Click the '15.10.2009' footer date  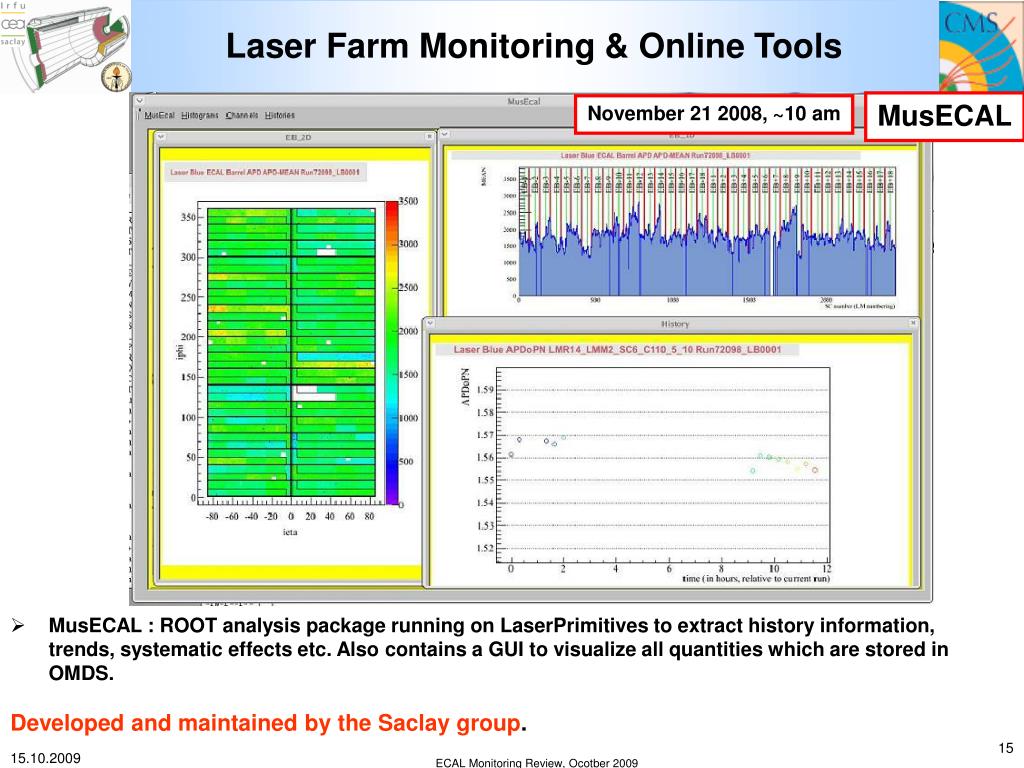click(46, 758)
